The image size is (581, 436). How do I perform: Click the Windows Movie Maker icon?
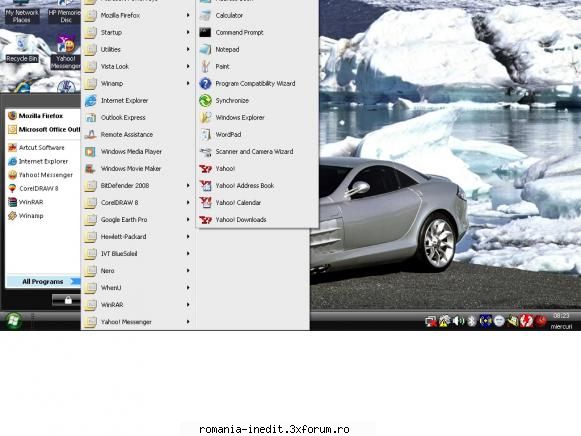pyautogui.click(x=90, y=169)
